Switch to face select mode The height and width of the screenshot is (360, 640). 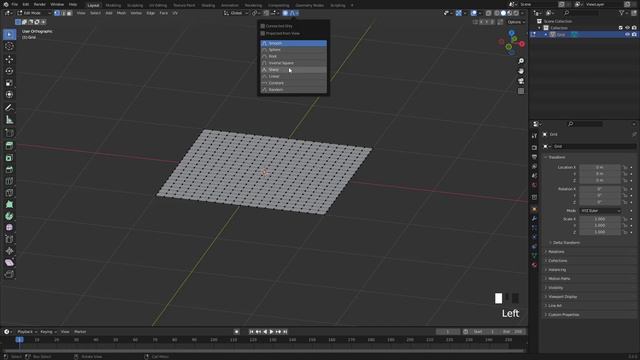point(69,13)
